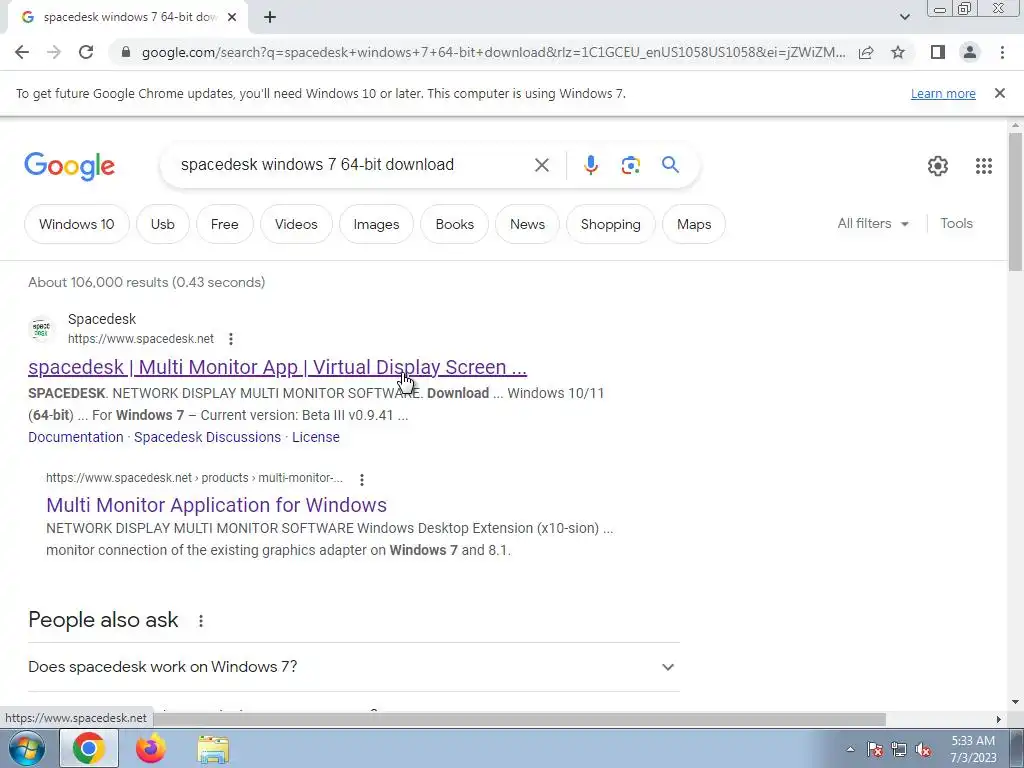The height and width of the screenshot is (768, 1024).
Task: Click the scroll right arrow
Action: pos(998,719)
